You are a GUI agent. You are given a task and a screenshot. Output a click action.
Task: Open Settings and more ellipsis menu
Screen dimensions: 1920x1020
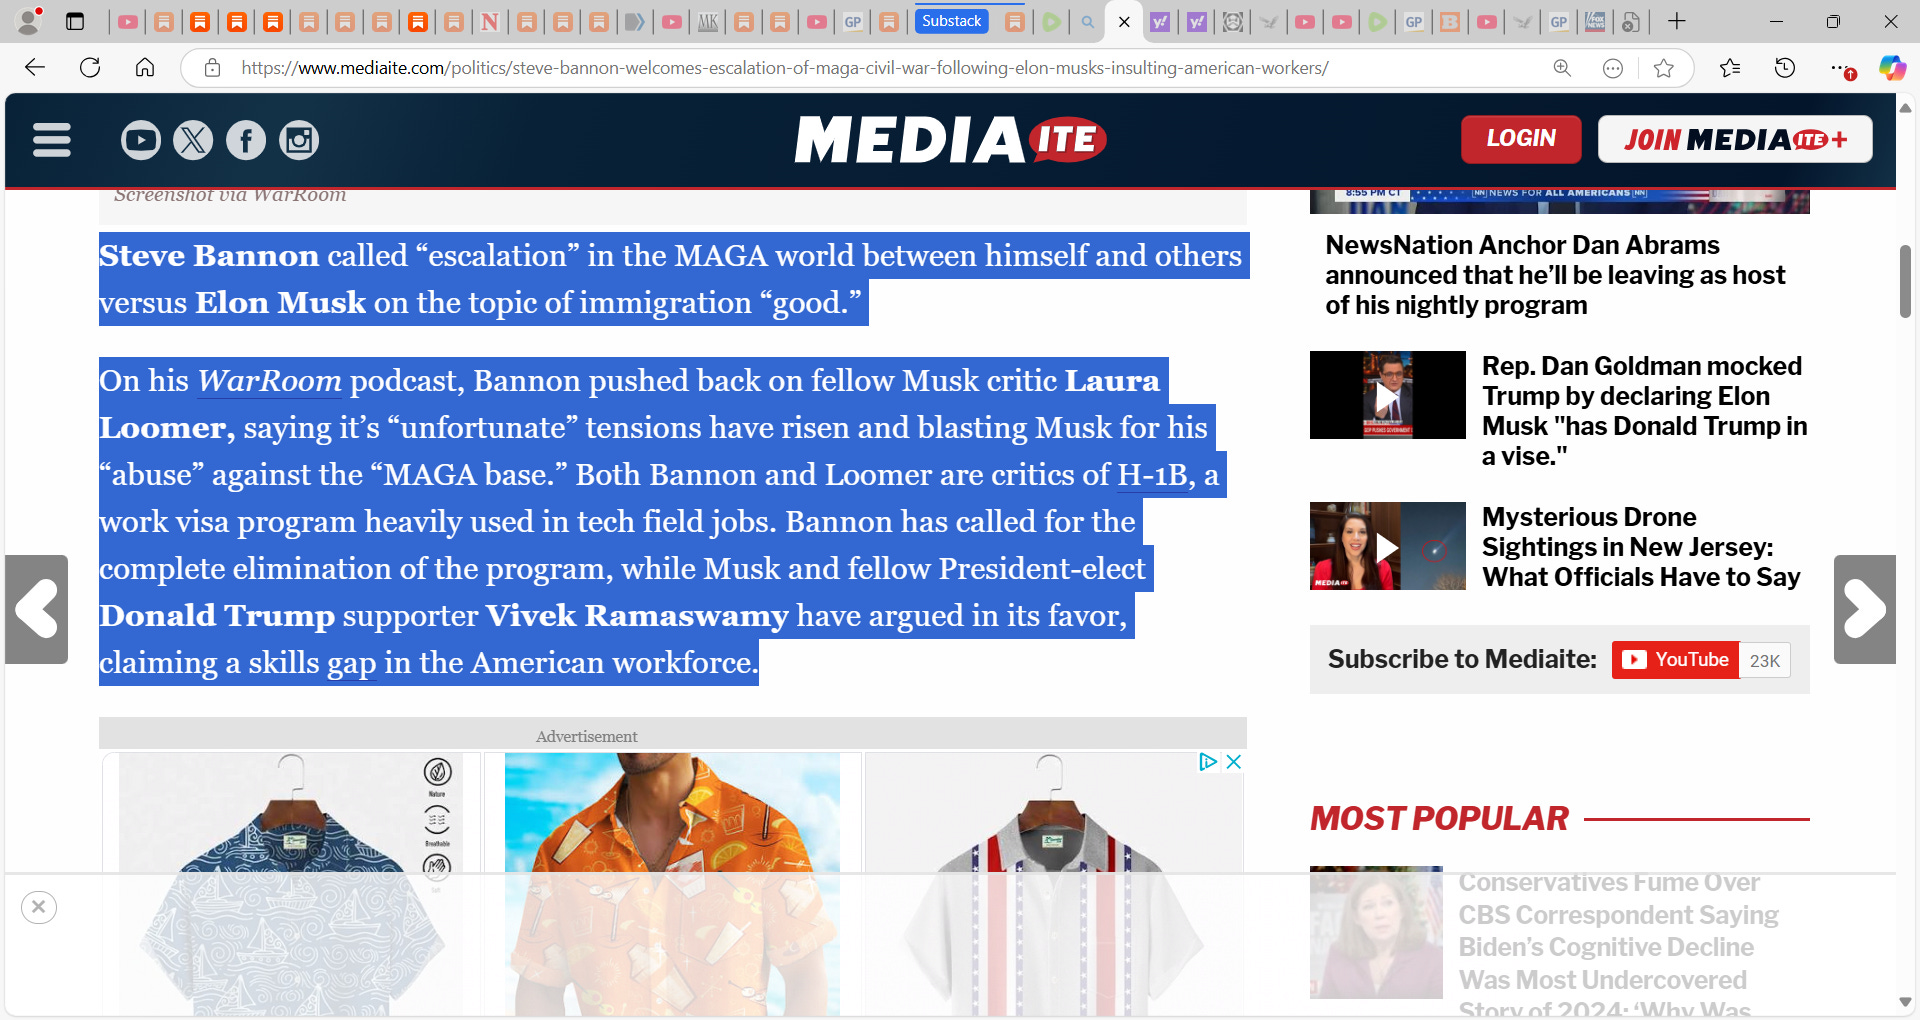pyautogui.click(x=1840, y=68)
